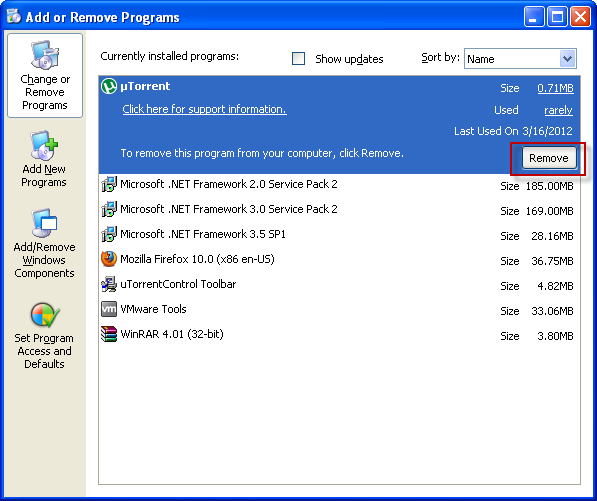The height and width of the screenshot is (501, 597).
Task: Remove the µTorrent program
Action: tap(549, 158)
